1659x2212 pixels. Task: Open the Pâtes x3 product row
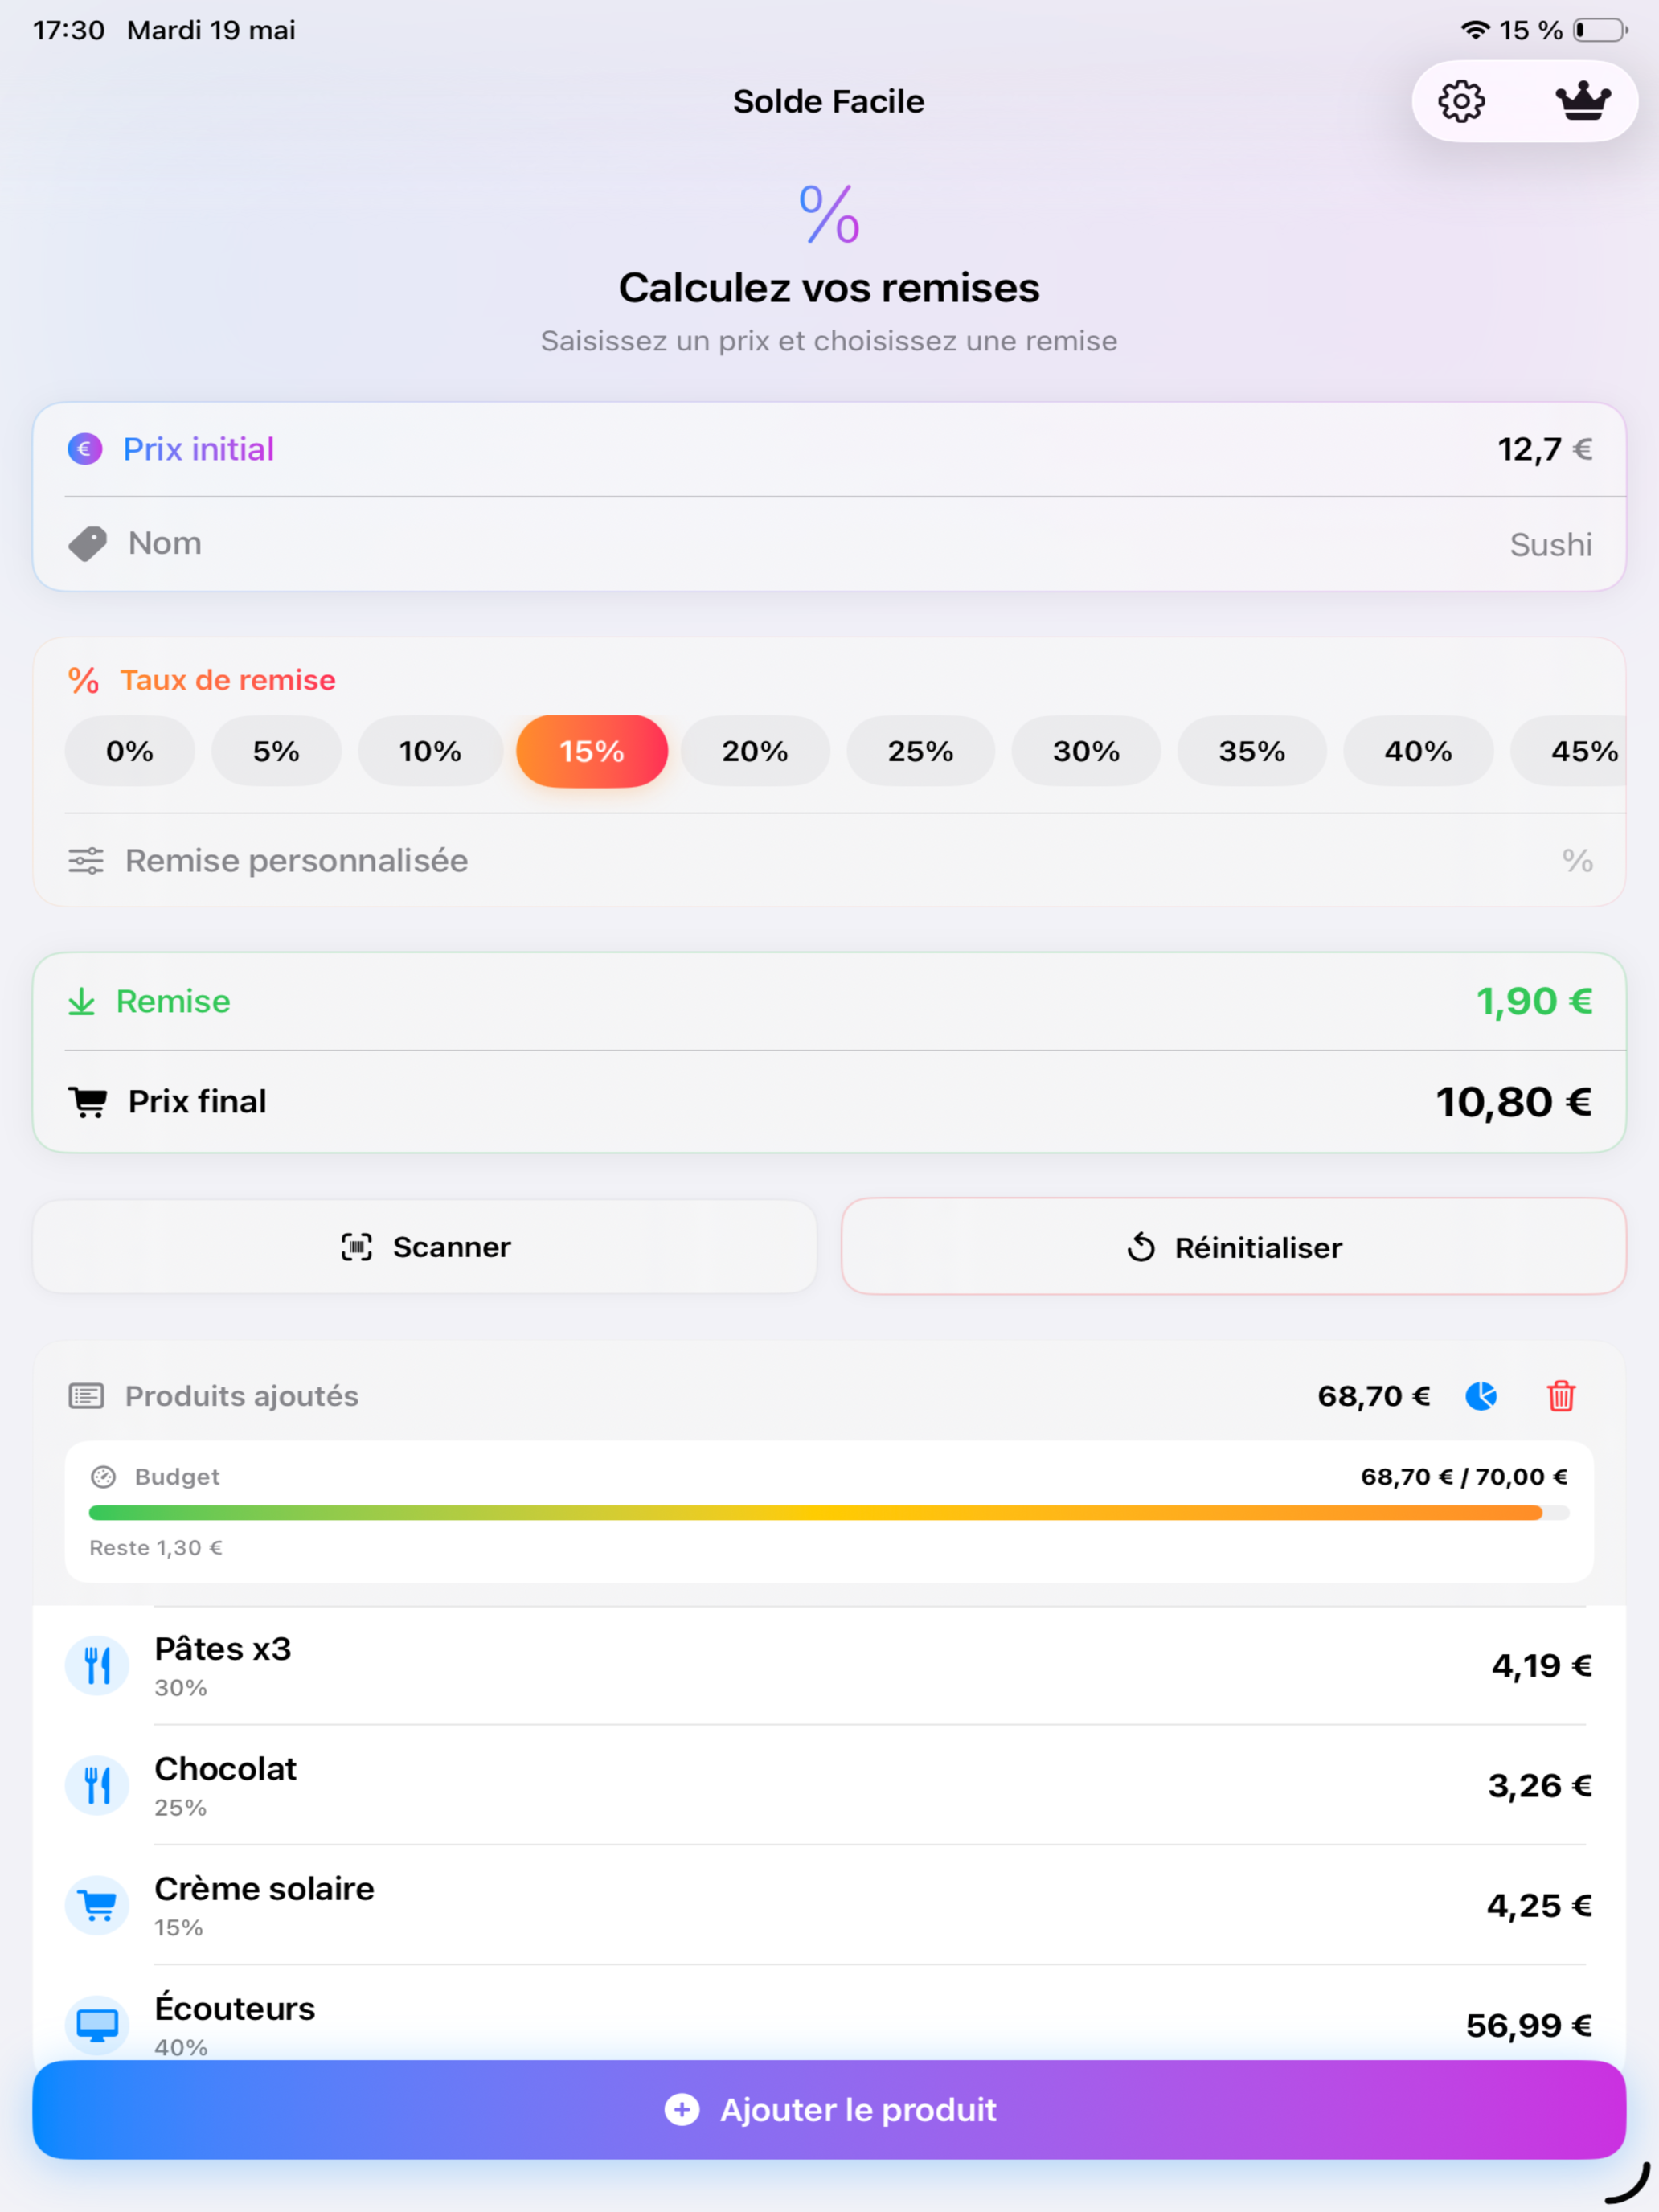[x=829, y=1666]
